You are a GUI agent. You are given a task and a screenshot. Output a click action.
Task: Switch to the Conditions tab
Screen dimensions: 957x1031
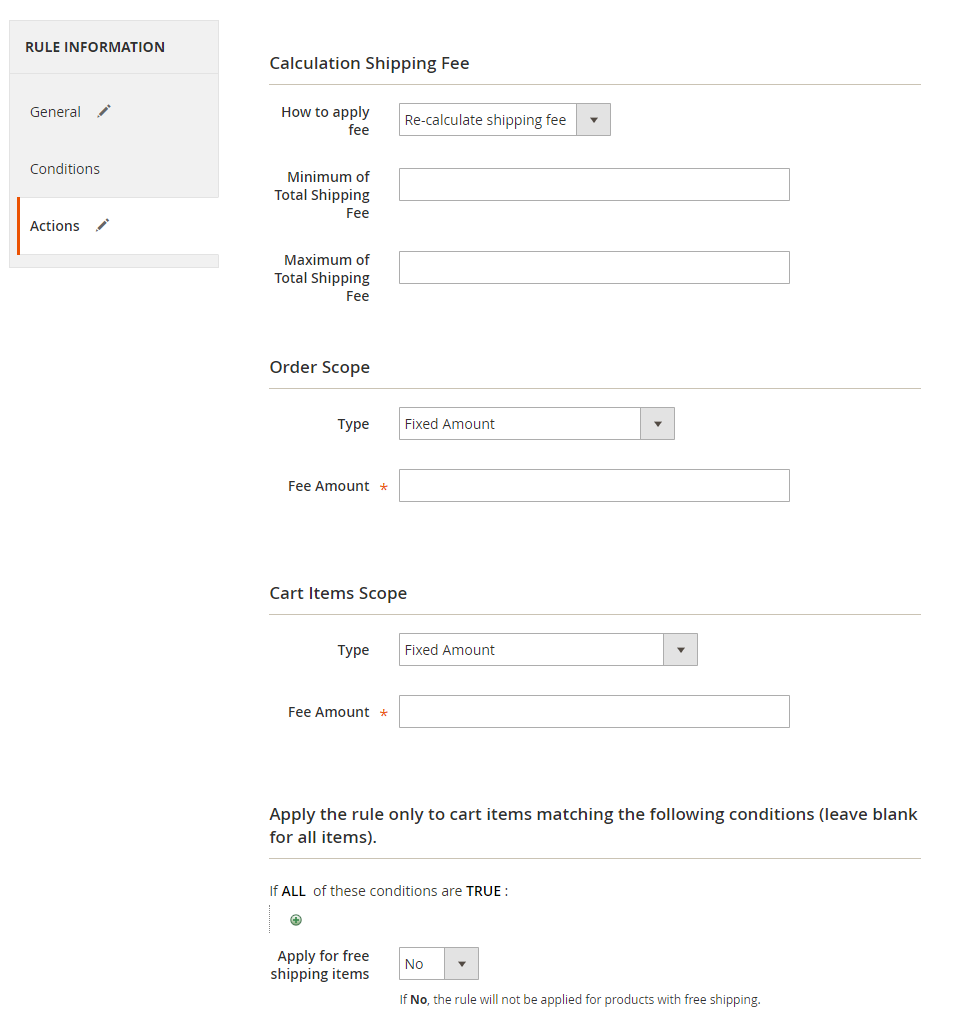click(65, 169)
